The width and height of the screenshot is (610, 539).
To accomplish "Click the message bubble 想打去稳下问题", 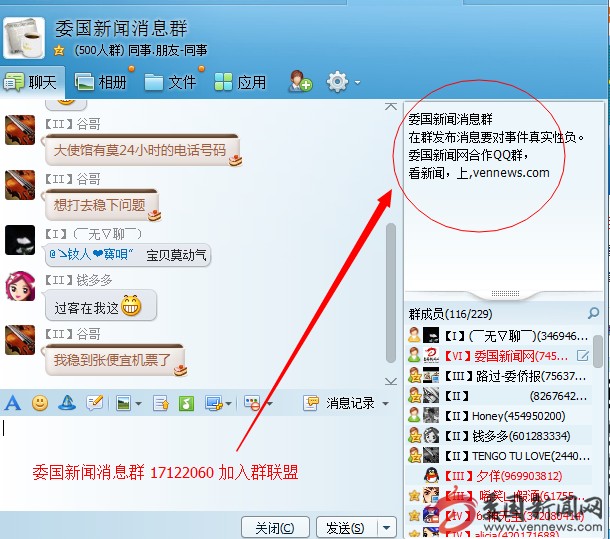I will click(101, 205).
